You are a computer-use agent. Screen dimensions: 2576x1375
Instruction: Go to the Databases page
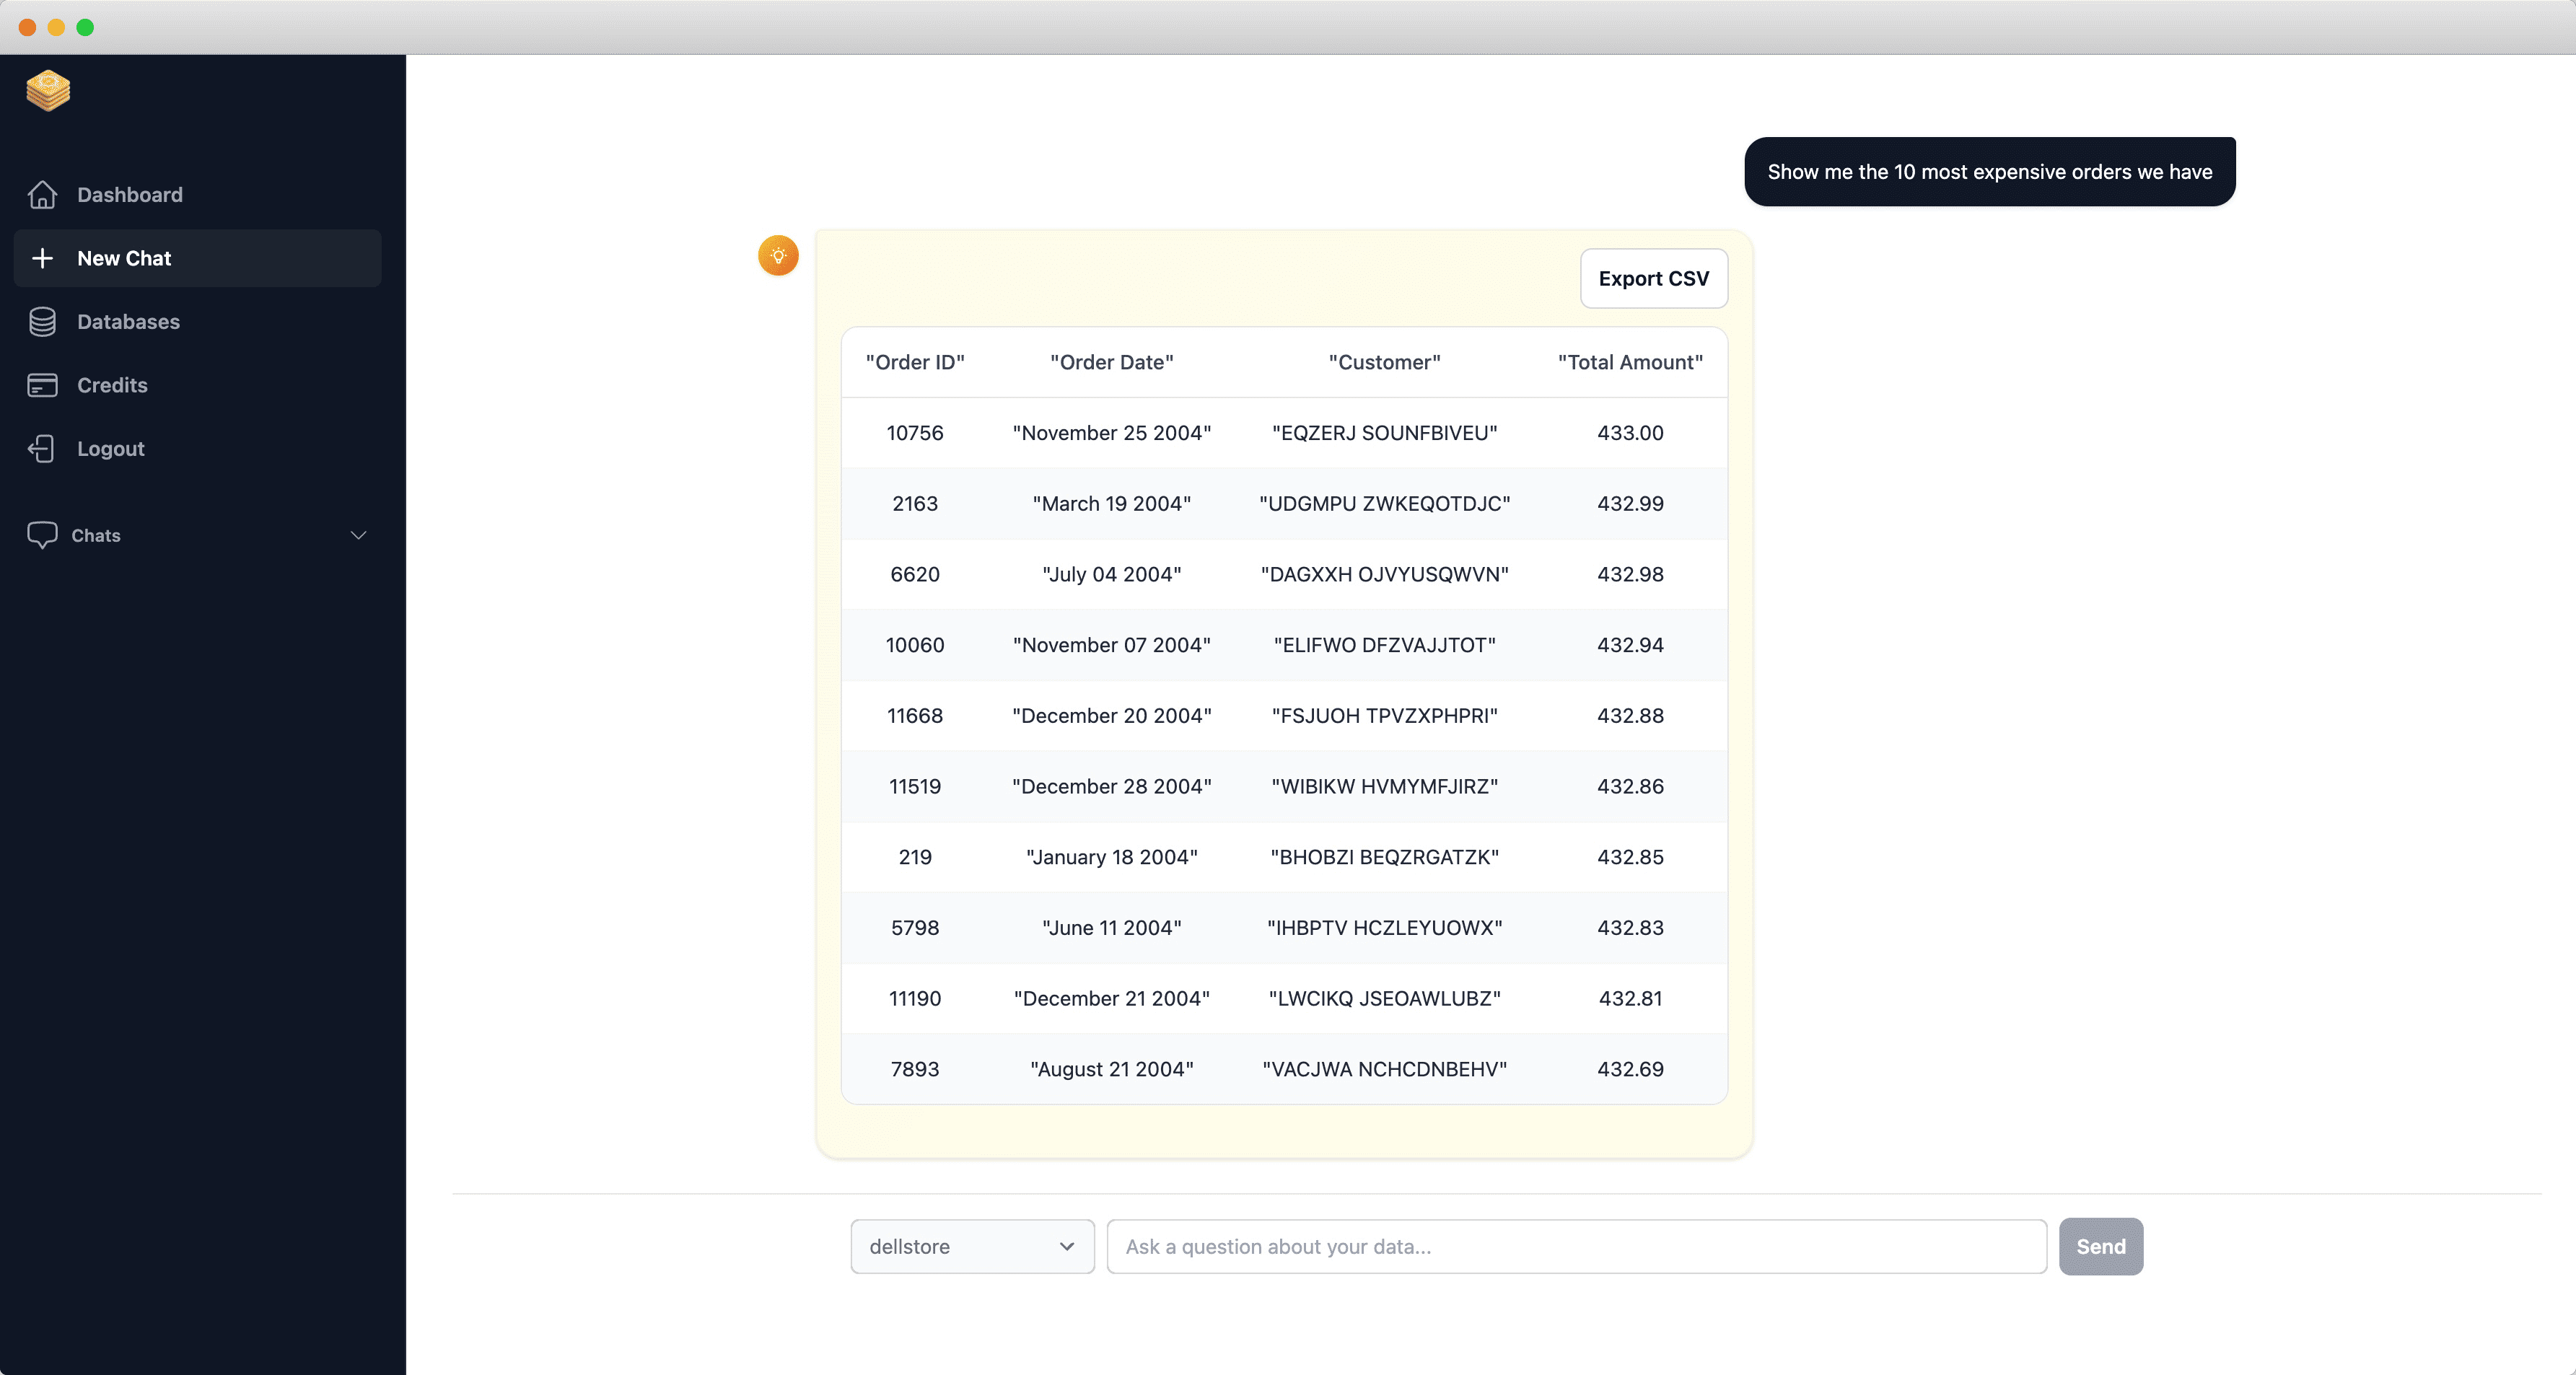pyautogui.click(x=128, y=322)
